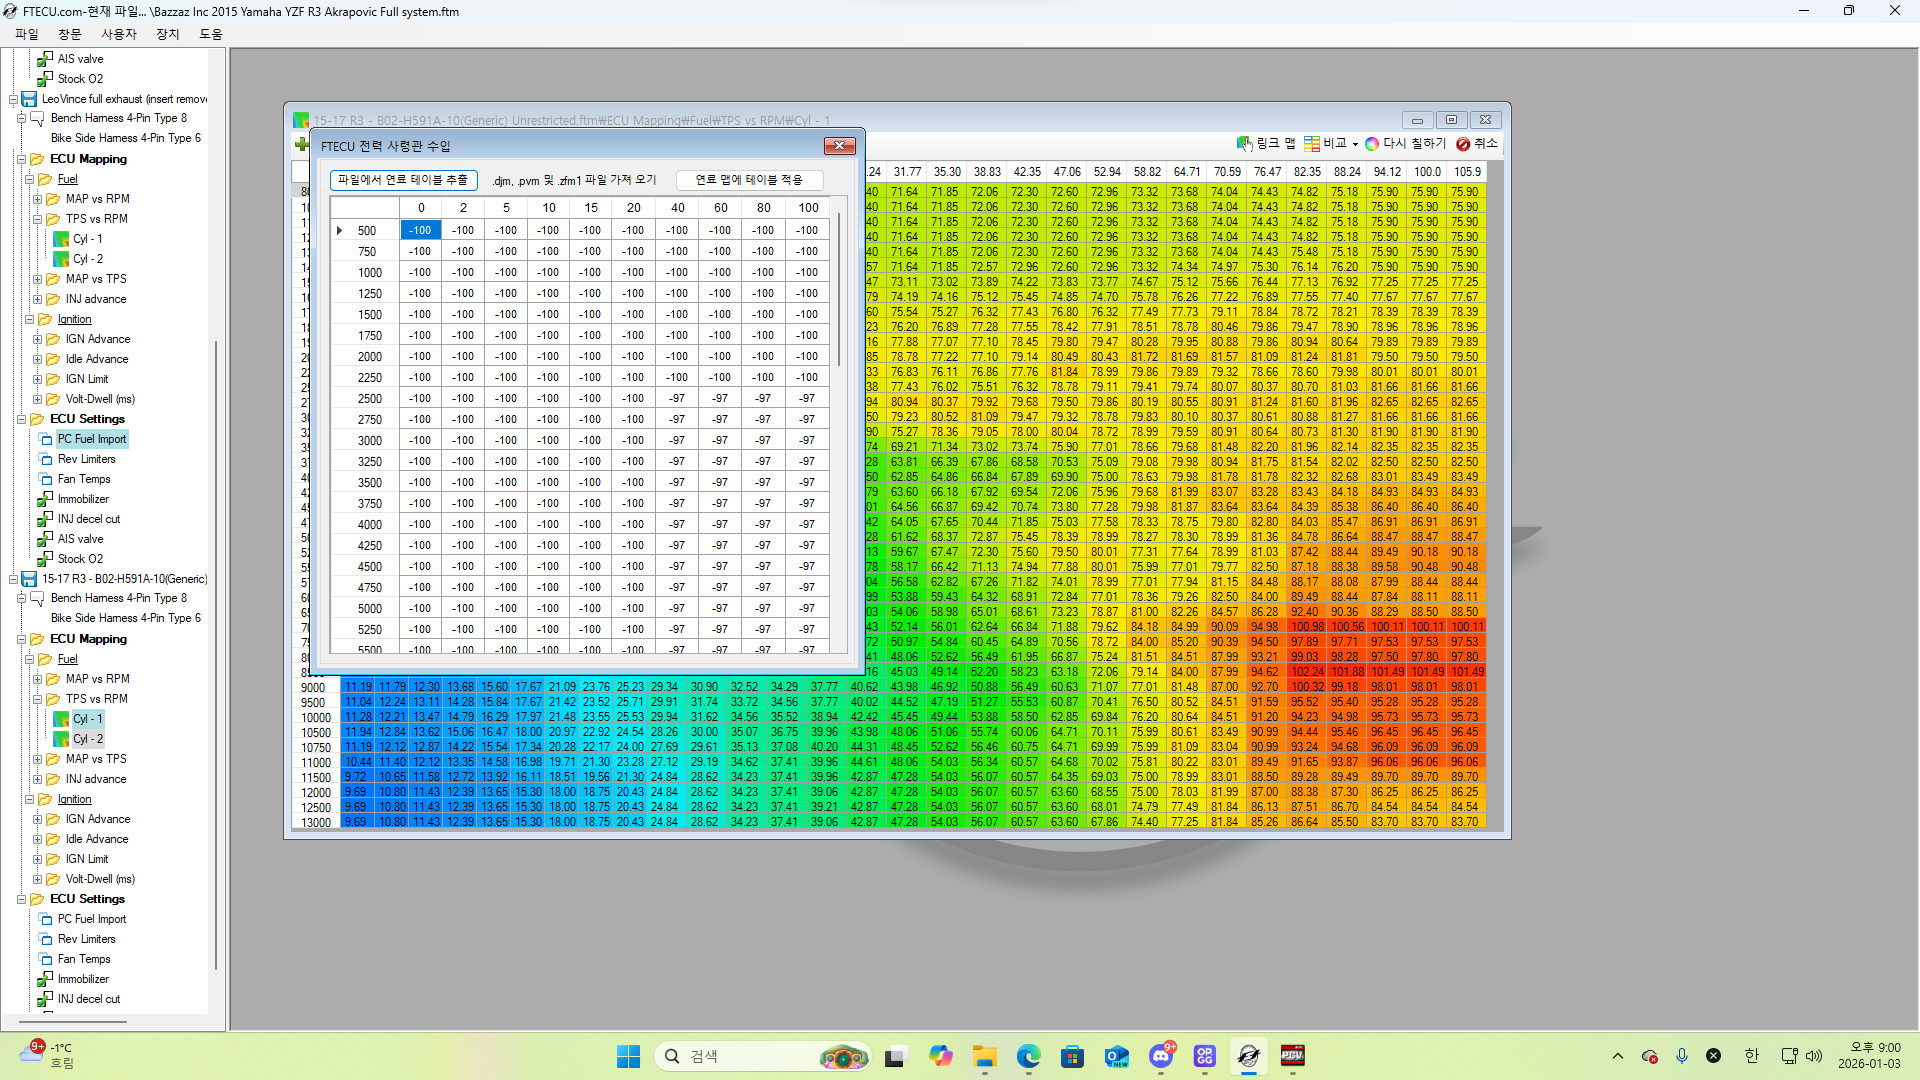Viewport: 1920px width, 1080px height.
Task: Open the Outlook taskbar icon
Action: pyautogui.click(x=1116, y=1057)
